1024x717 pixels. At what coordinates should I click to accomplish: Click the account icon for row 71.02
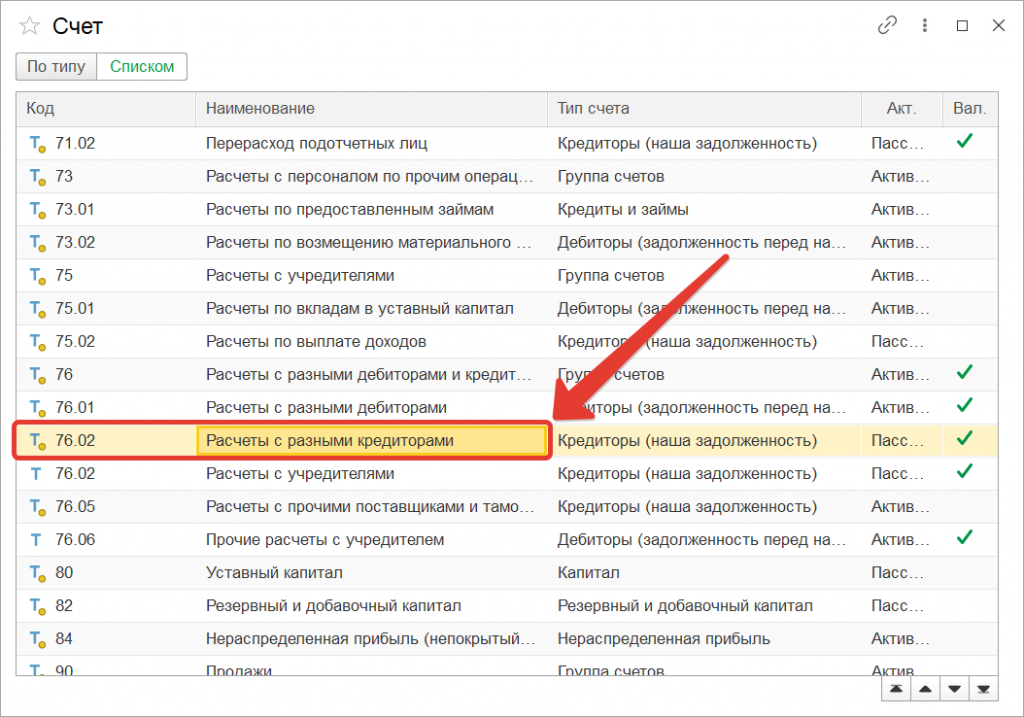click(x=38, y=144)
